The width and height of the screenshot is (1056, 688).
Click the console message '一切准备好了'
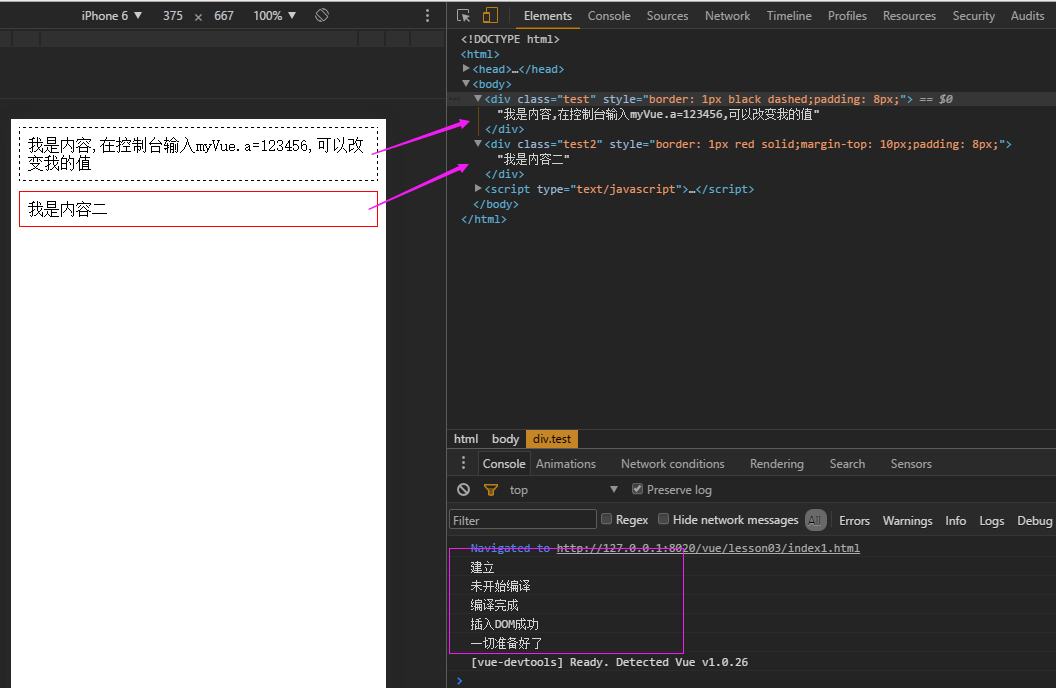(506, 643)
